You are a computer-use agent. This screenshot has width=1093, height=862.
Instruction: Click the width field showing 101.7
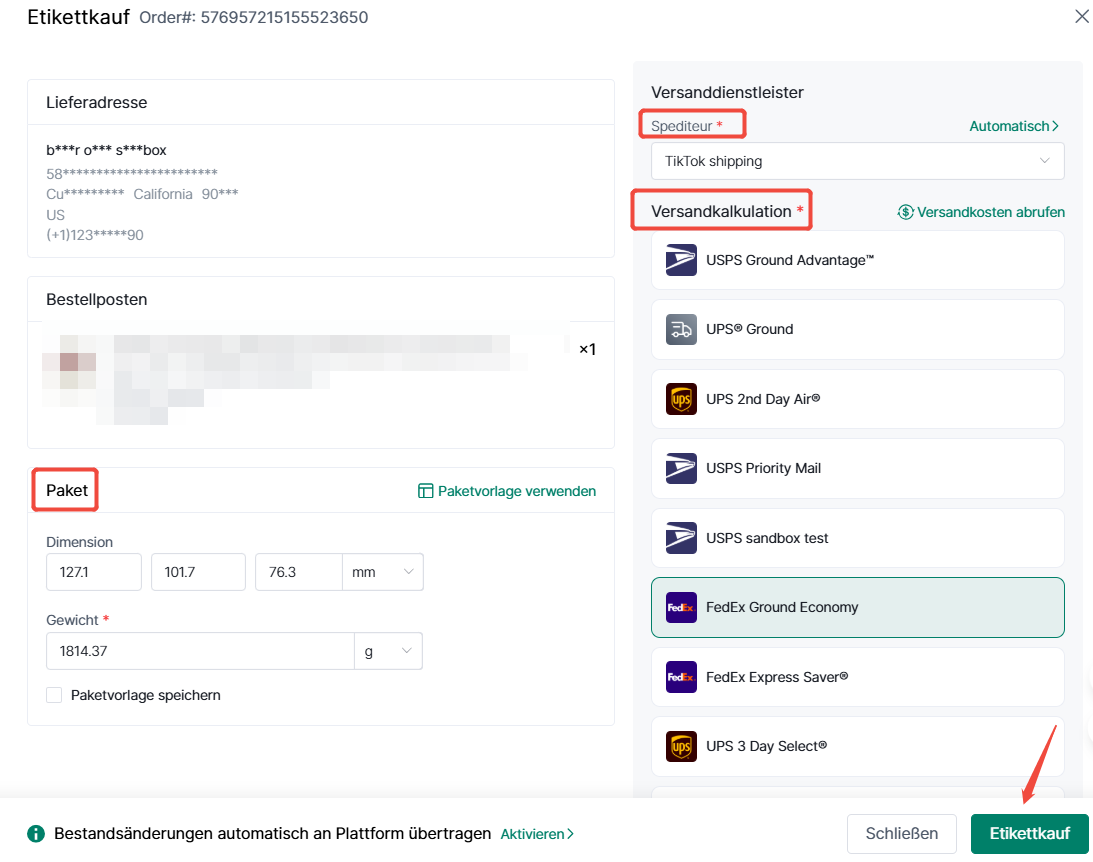[198, 572]
